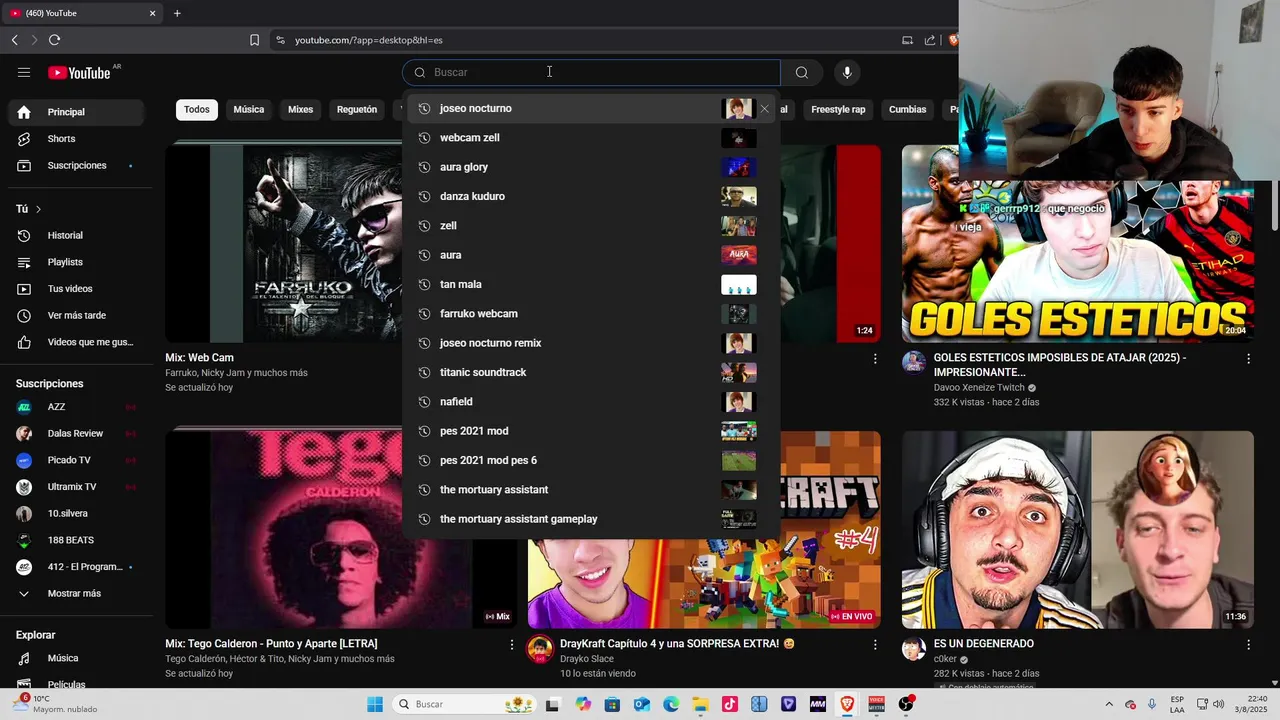Open Historial in sidebar

(x=76, y=236)
